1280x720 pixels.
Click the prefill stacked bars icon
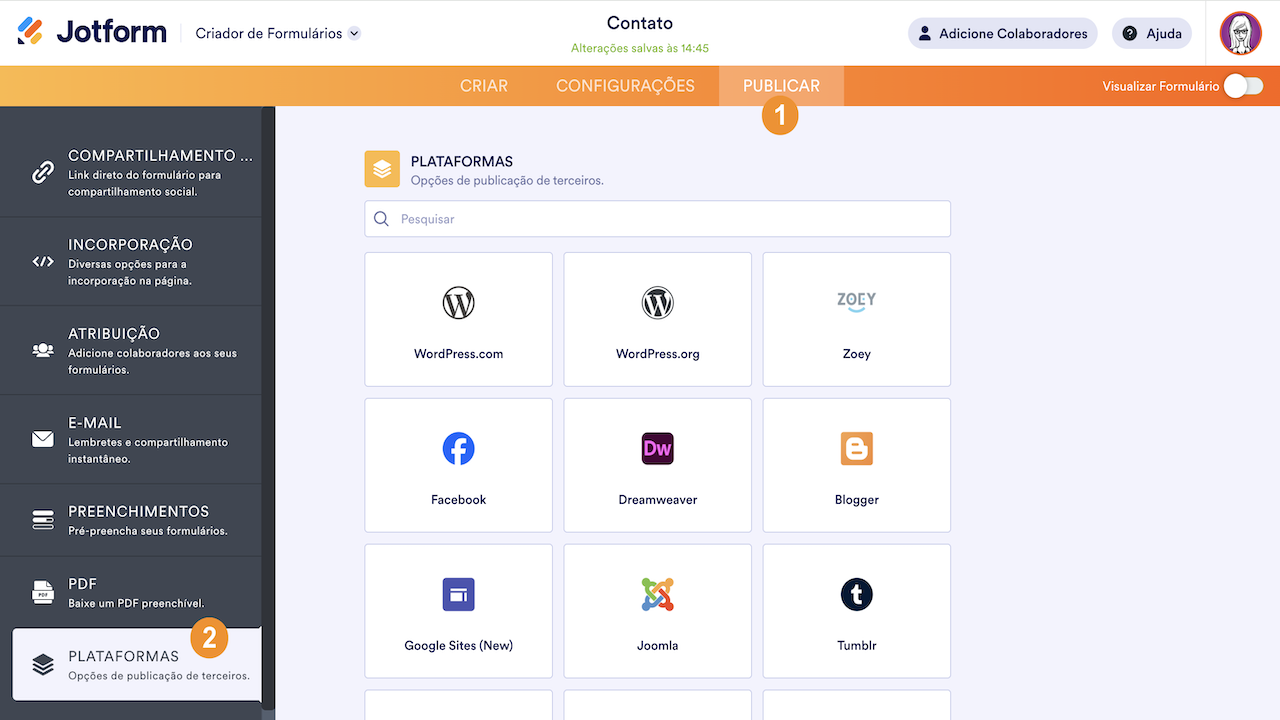[x=43, y=520]
